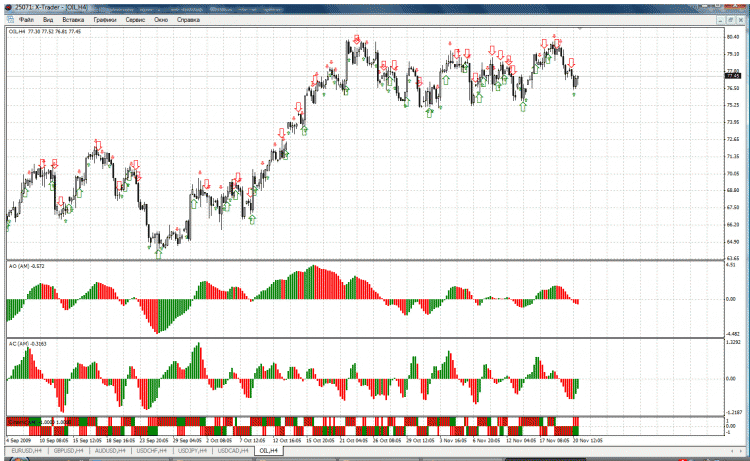Open the Файл menu
The width and height of the screenshot is (750, 461).
[x=25, y=19]
